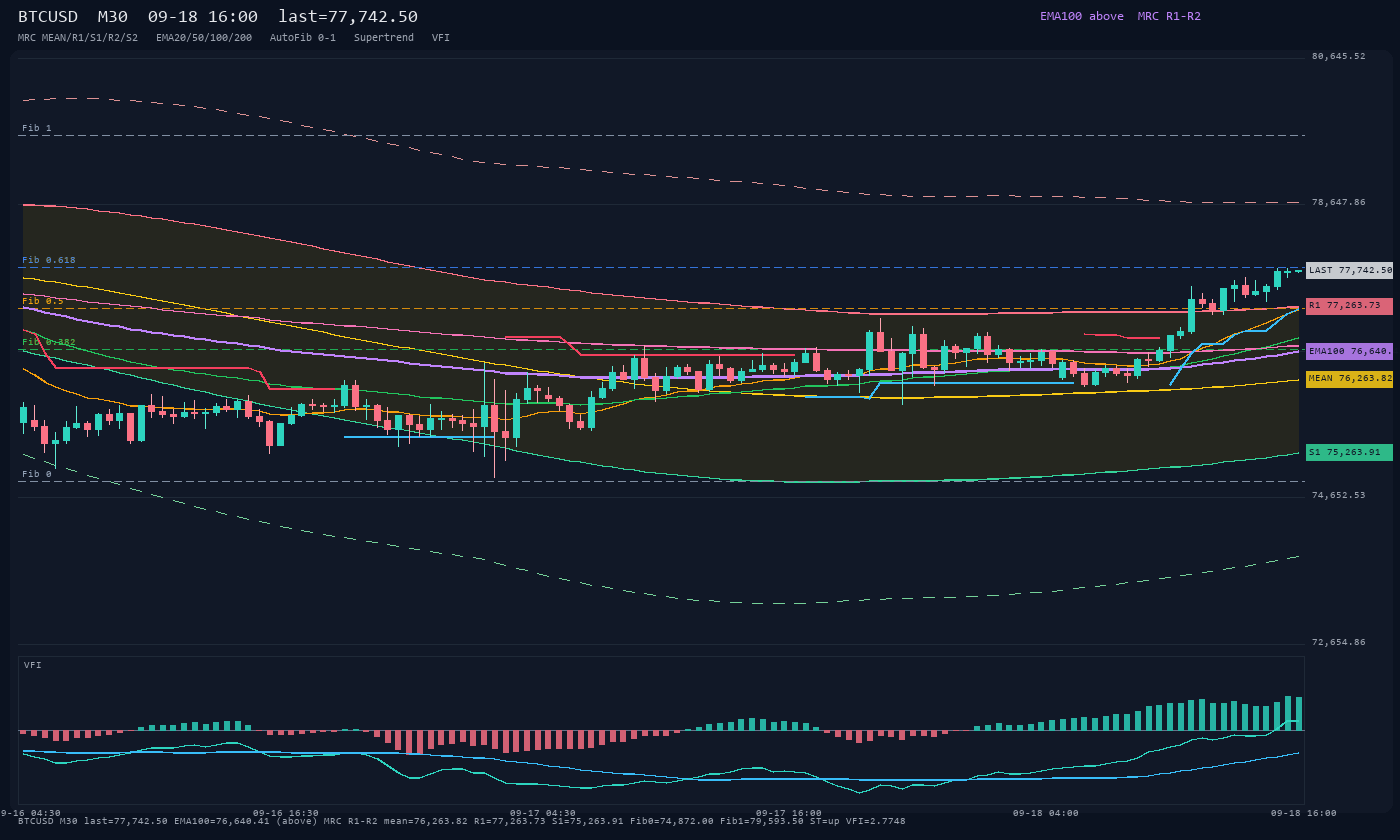Select the "MRC MEAN/R1/S1/R2/S2" indicator legend

[x=78, y=38]
